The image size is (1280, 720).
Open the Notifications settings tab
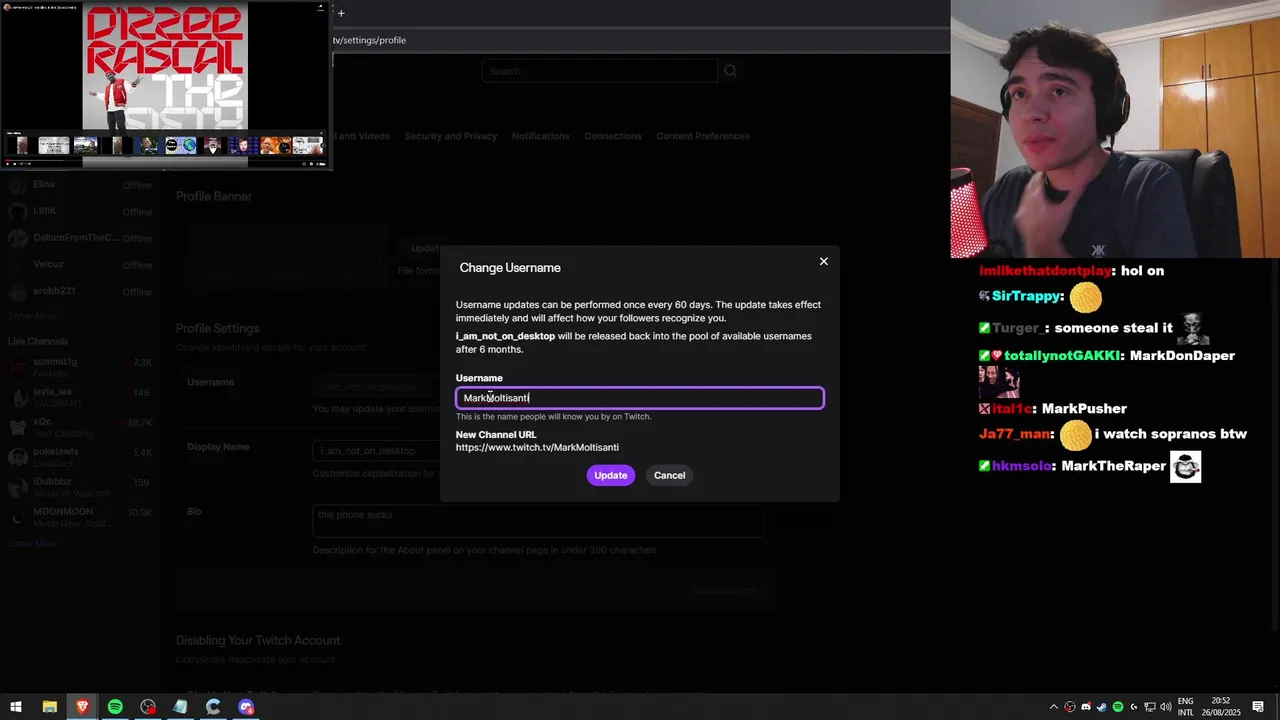pos(540,136)
